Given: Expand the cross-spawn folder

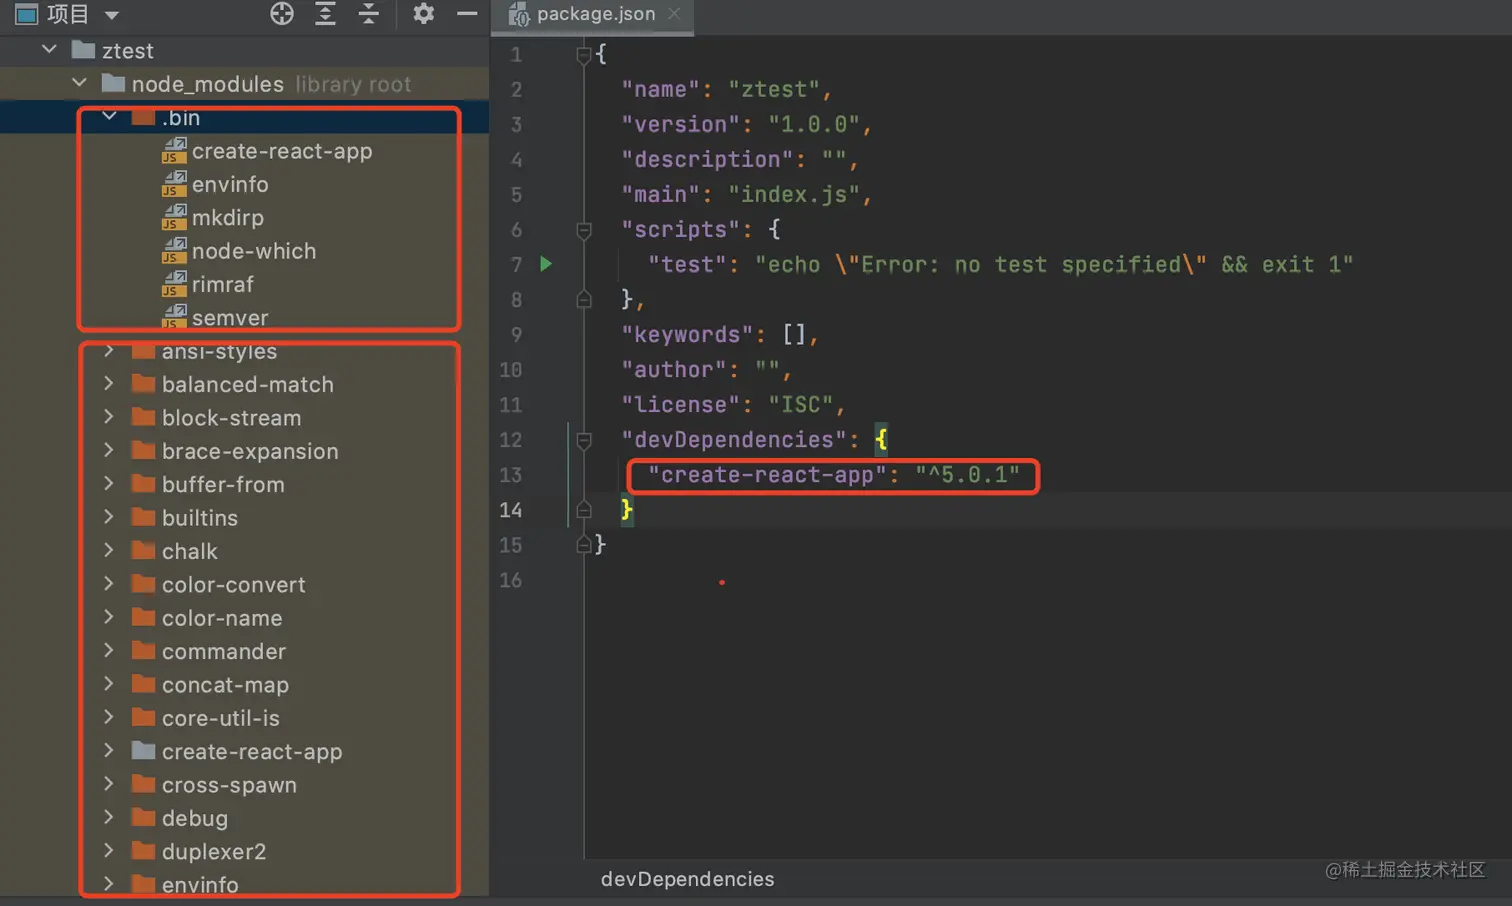Looking at the screenshot, I should (109, 784).
